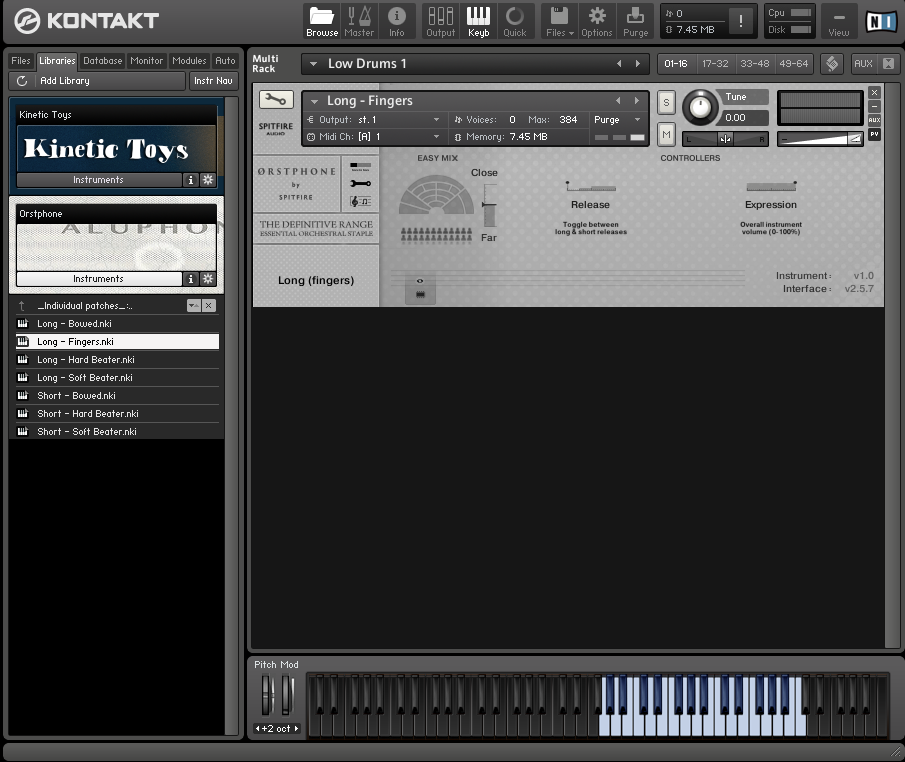Open Orstphone library settings gear
The width and height of the screenshot is (905, 762).
pos(208,279)
